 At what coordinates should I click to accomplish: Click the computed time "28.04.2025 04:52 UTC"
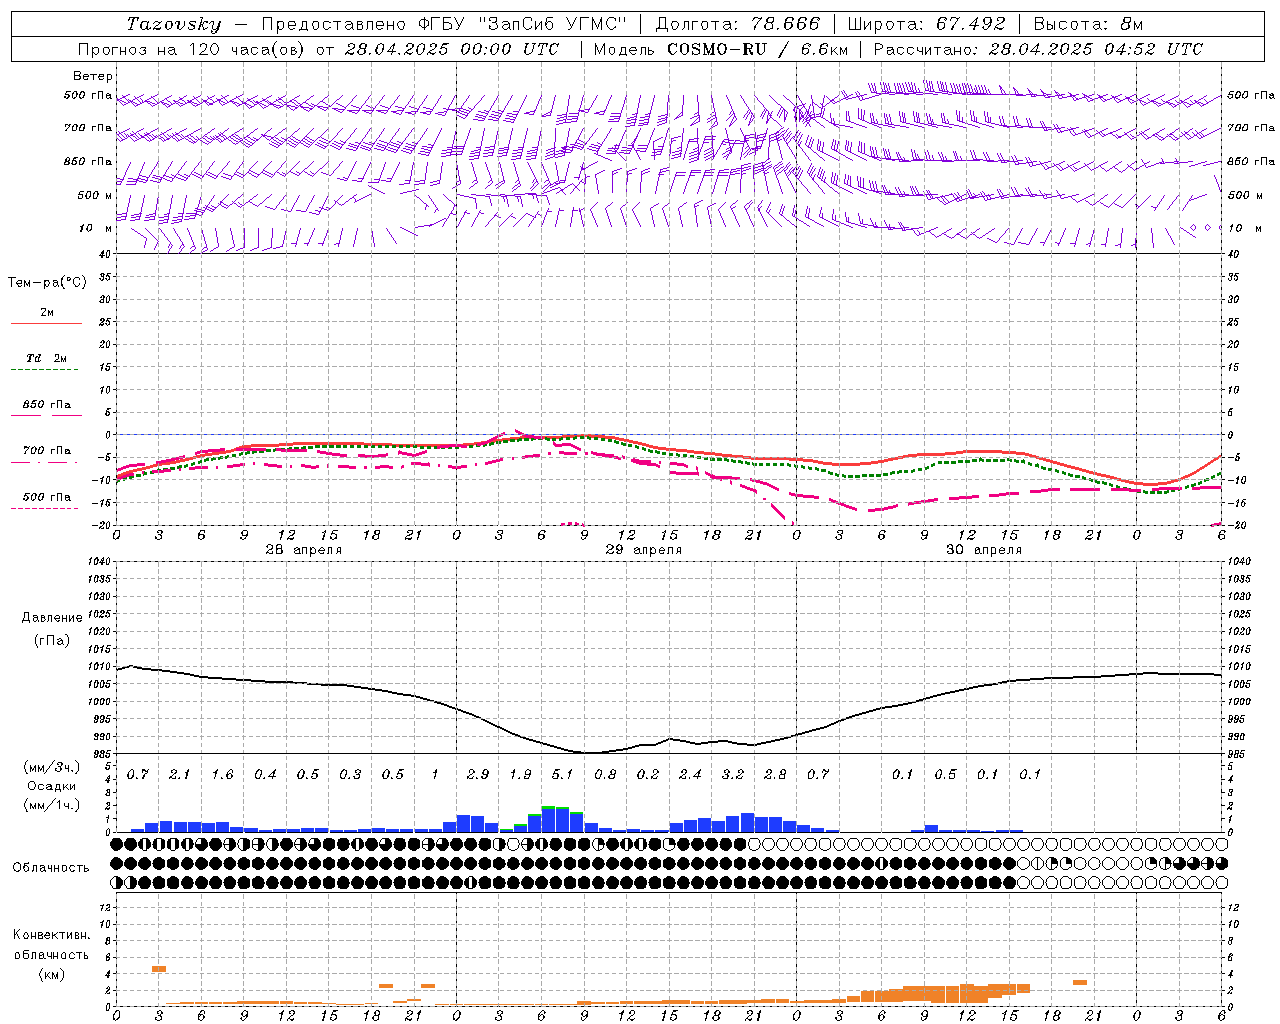(x=1096, y=49)
